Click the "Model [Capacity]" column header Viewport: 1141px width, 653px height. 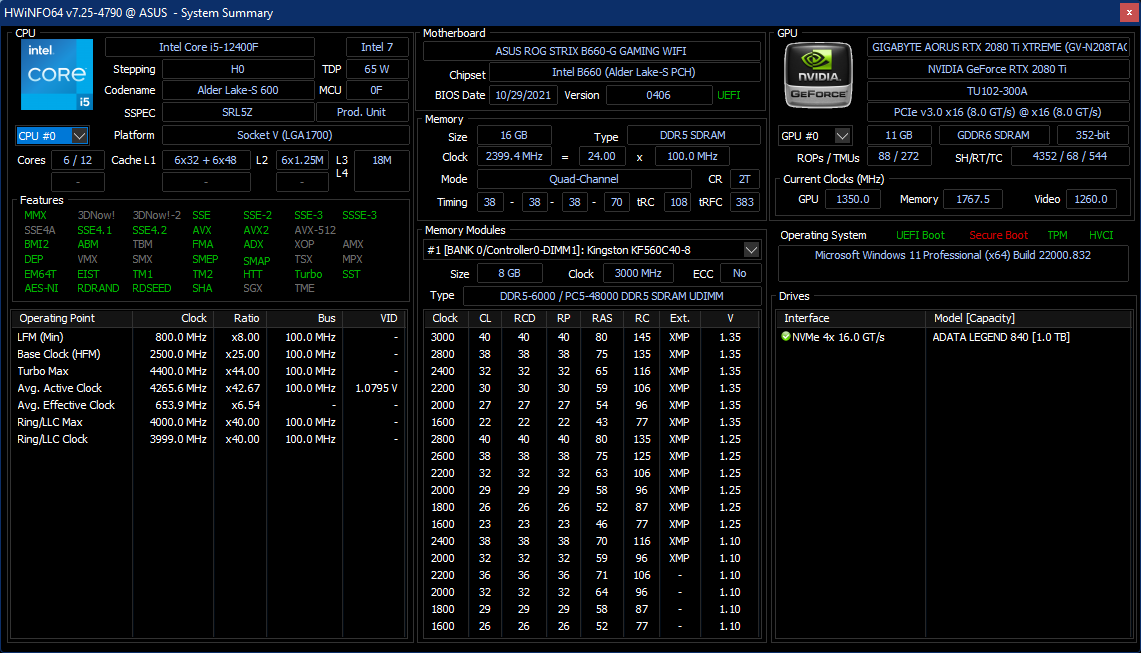pos(1029,318)
